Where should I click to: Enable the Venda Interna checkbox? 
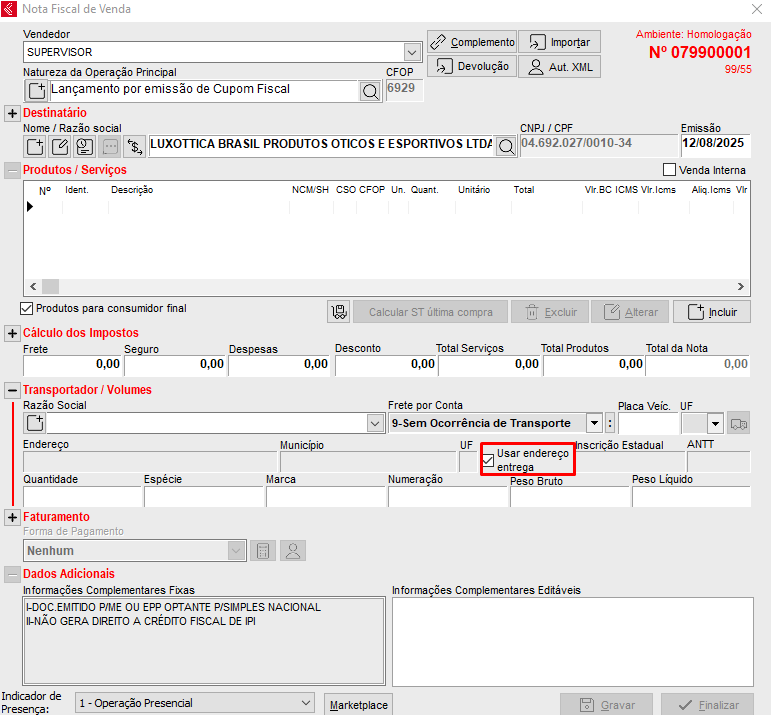[670, 170]
